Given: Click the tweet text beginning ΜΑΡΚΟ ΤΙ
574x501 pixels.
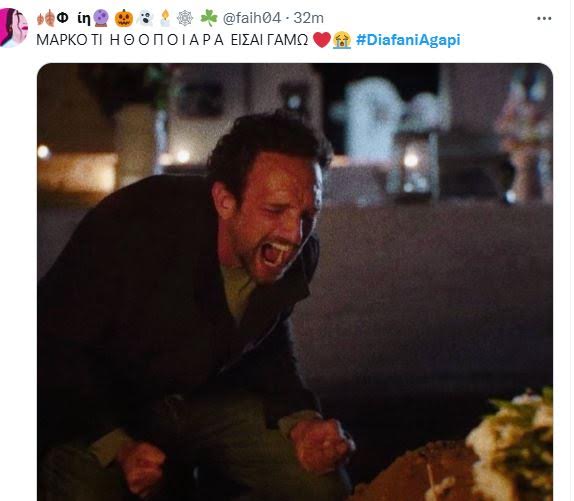Looking at the screenshot, I should [172, 40].
